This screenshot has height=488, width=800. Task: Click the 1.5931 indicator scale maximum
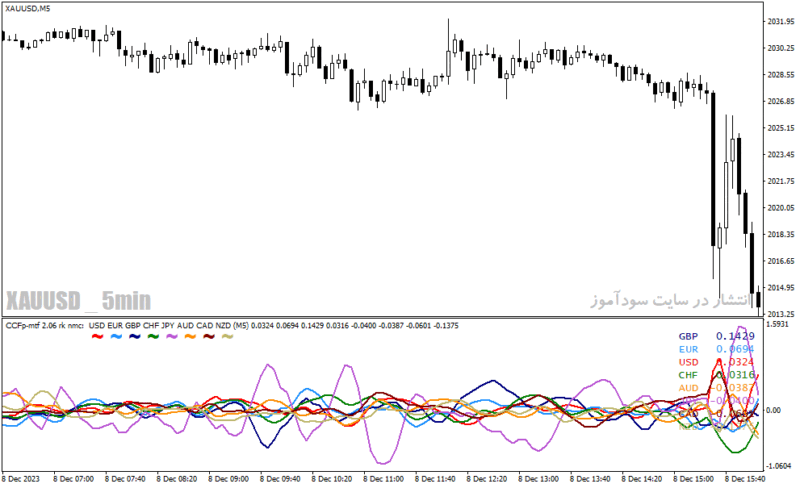pos(778,324)
